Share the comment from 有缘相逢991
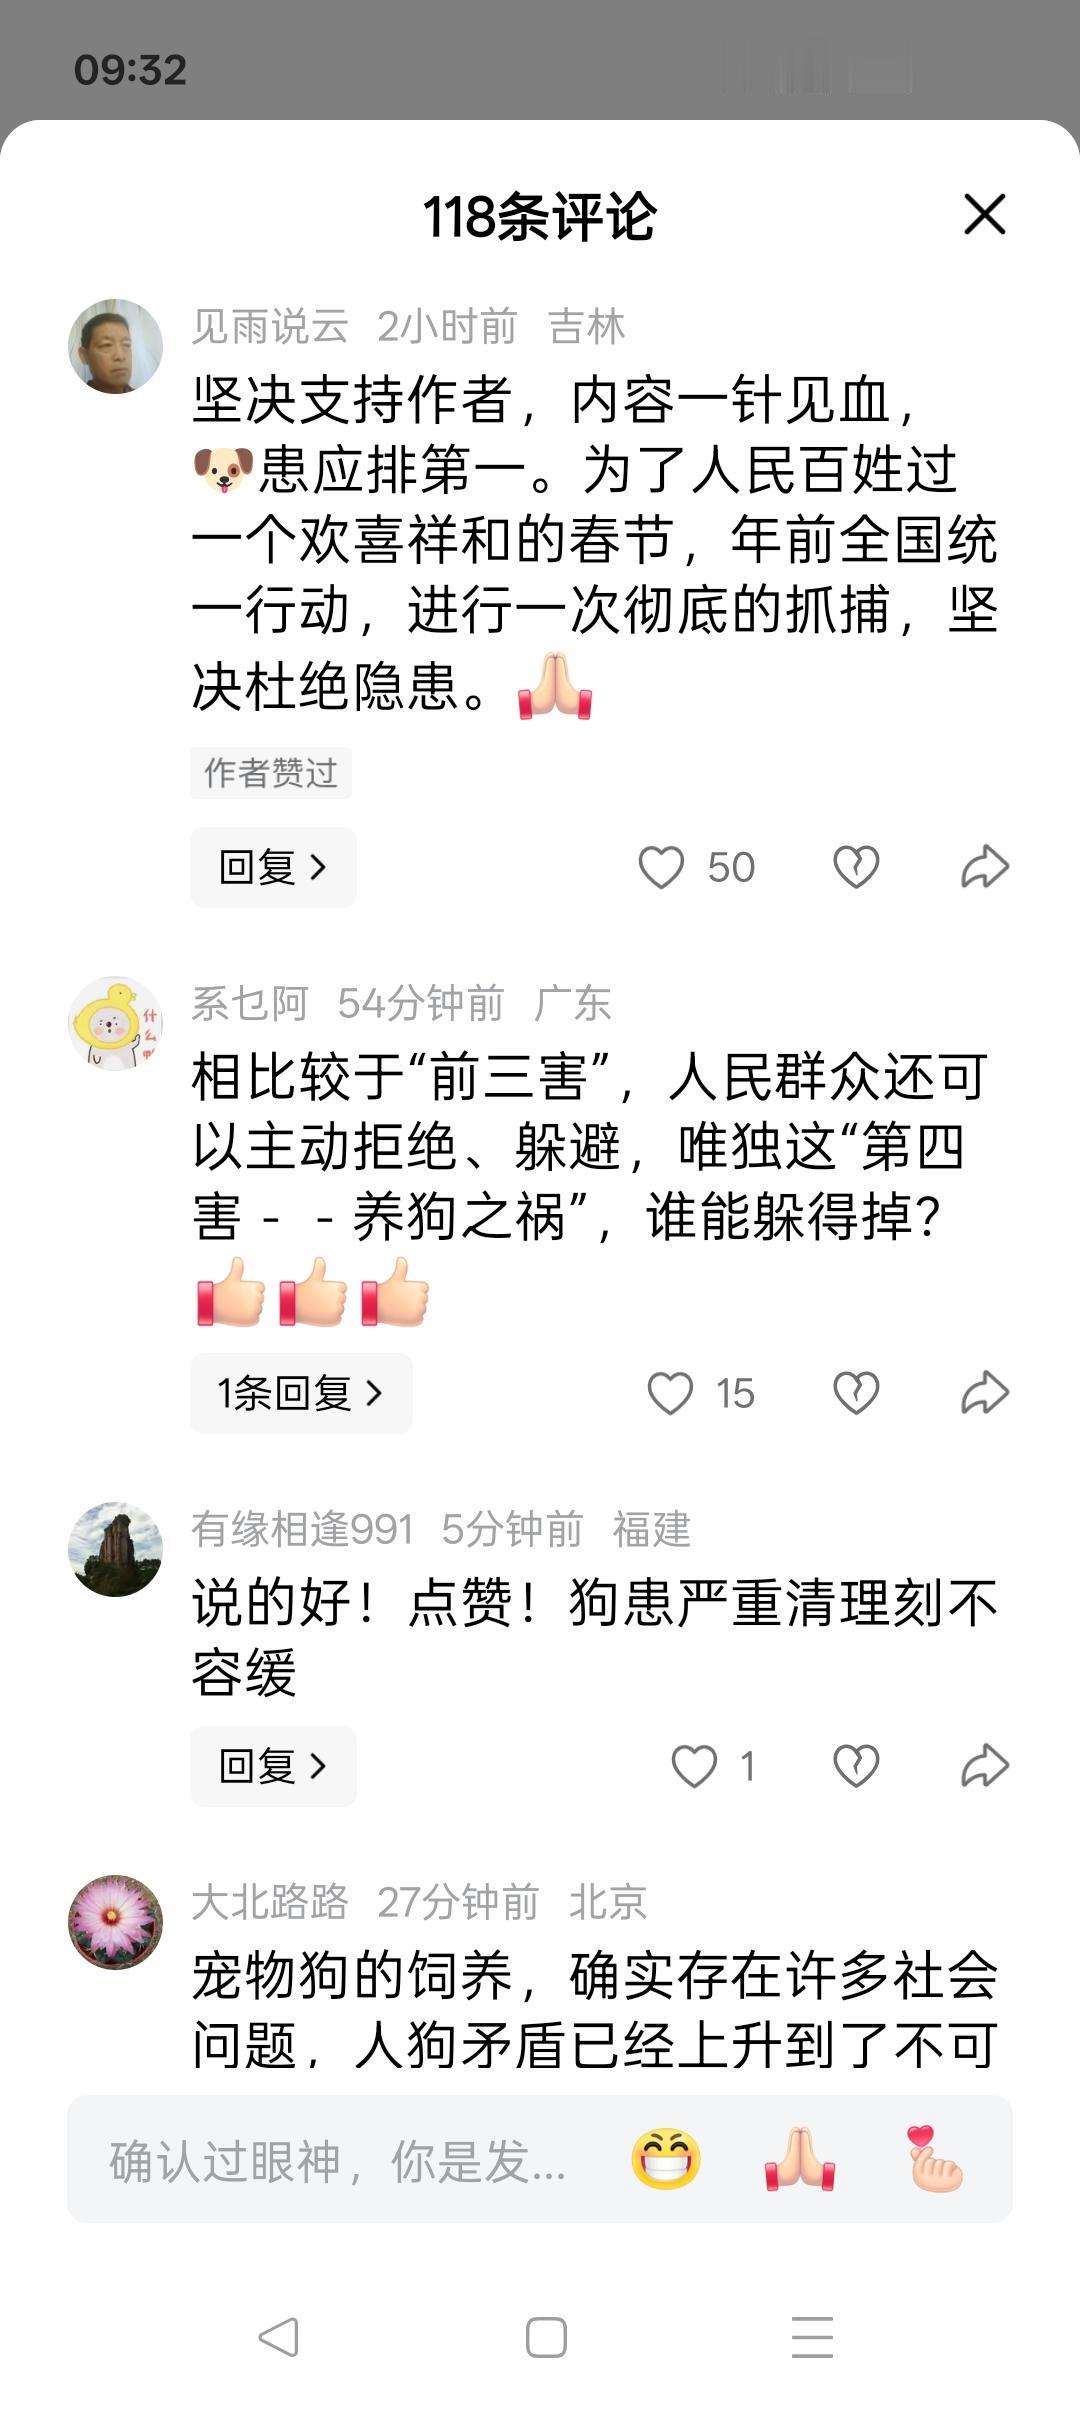This screenshot has width=1080, height=2412. (x=985, y=1766)
